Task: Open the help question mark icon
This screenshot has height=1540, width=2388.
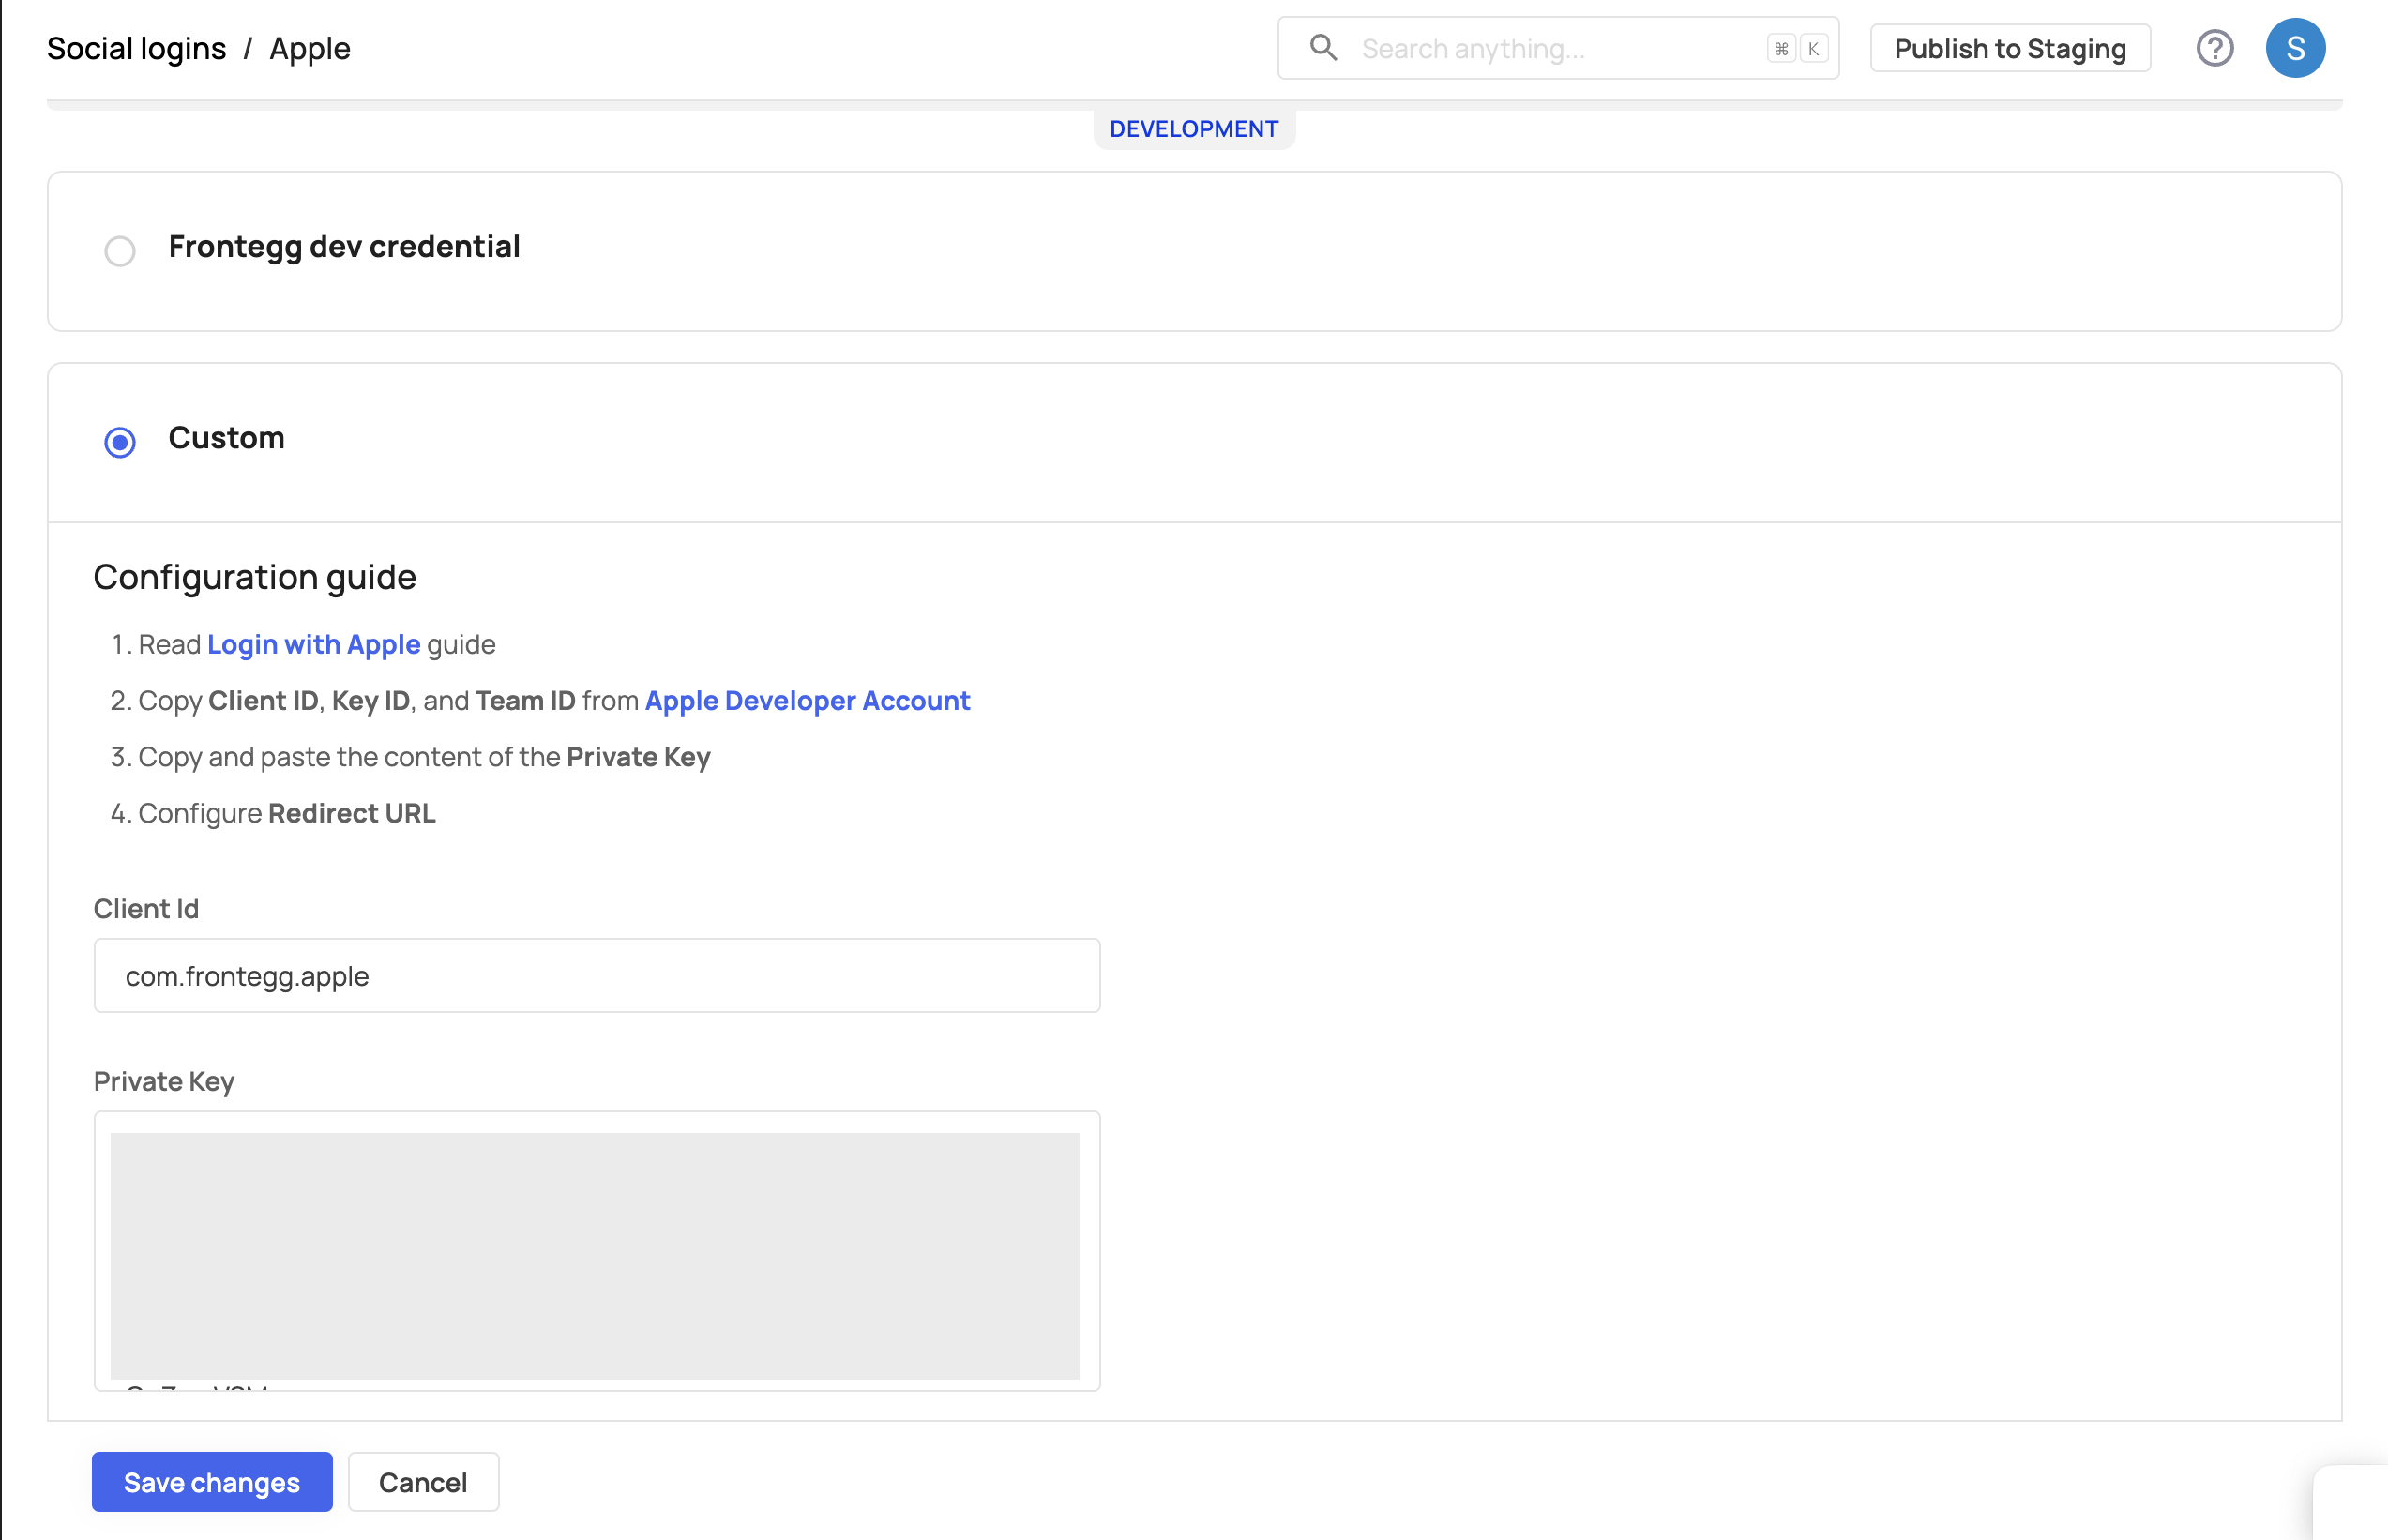Action: coord(2214,48)
